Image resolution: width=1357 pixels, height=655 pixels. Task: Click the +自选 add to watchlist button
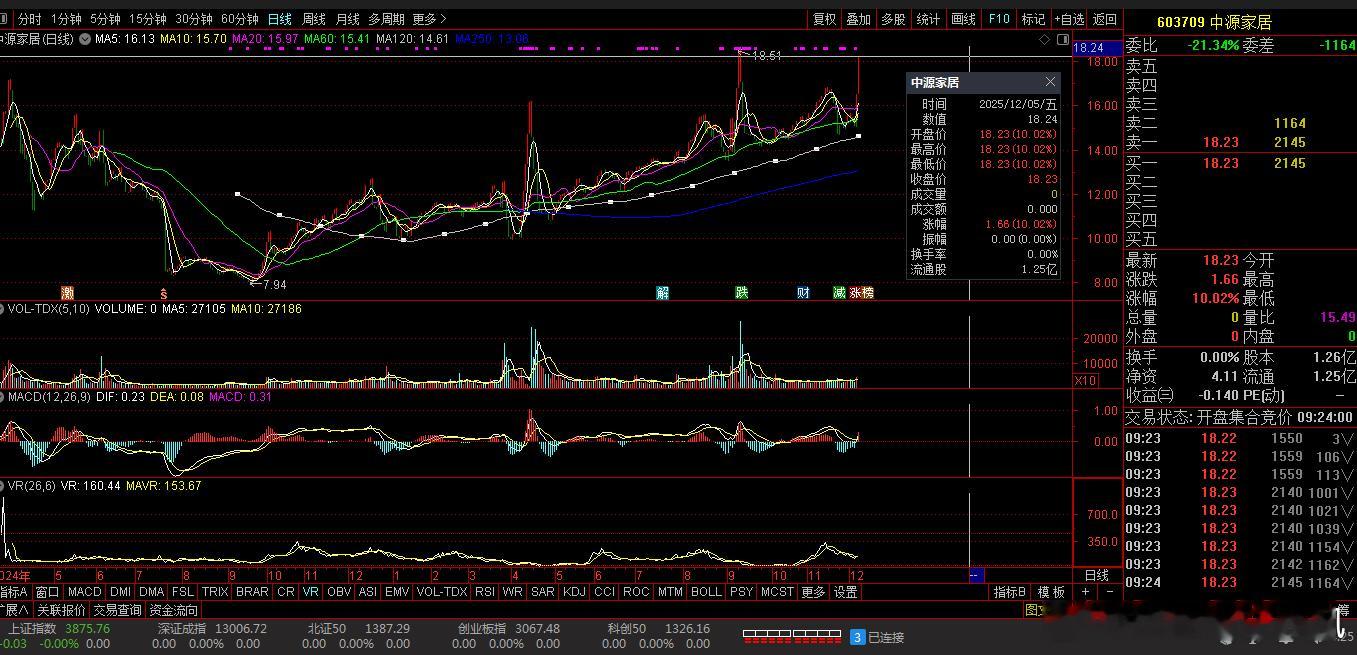pos(1068,19)
